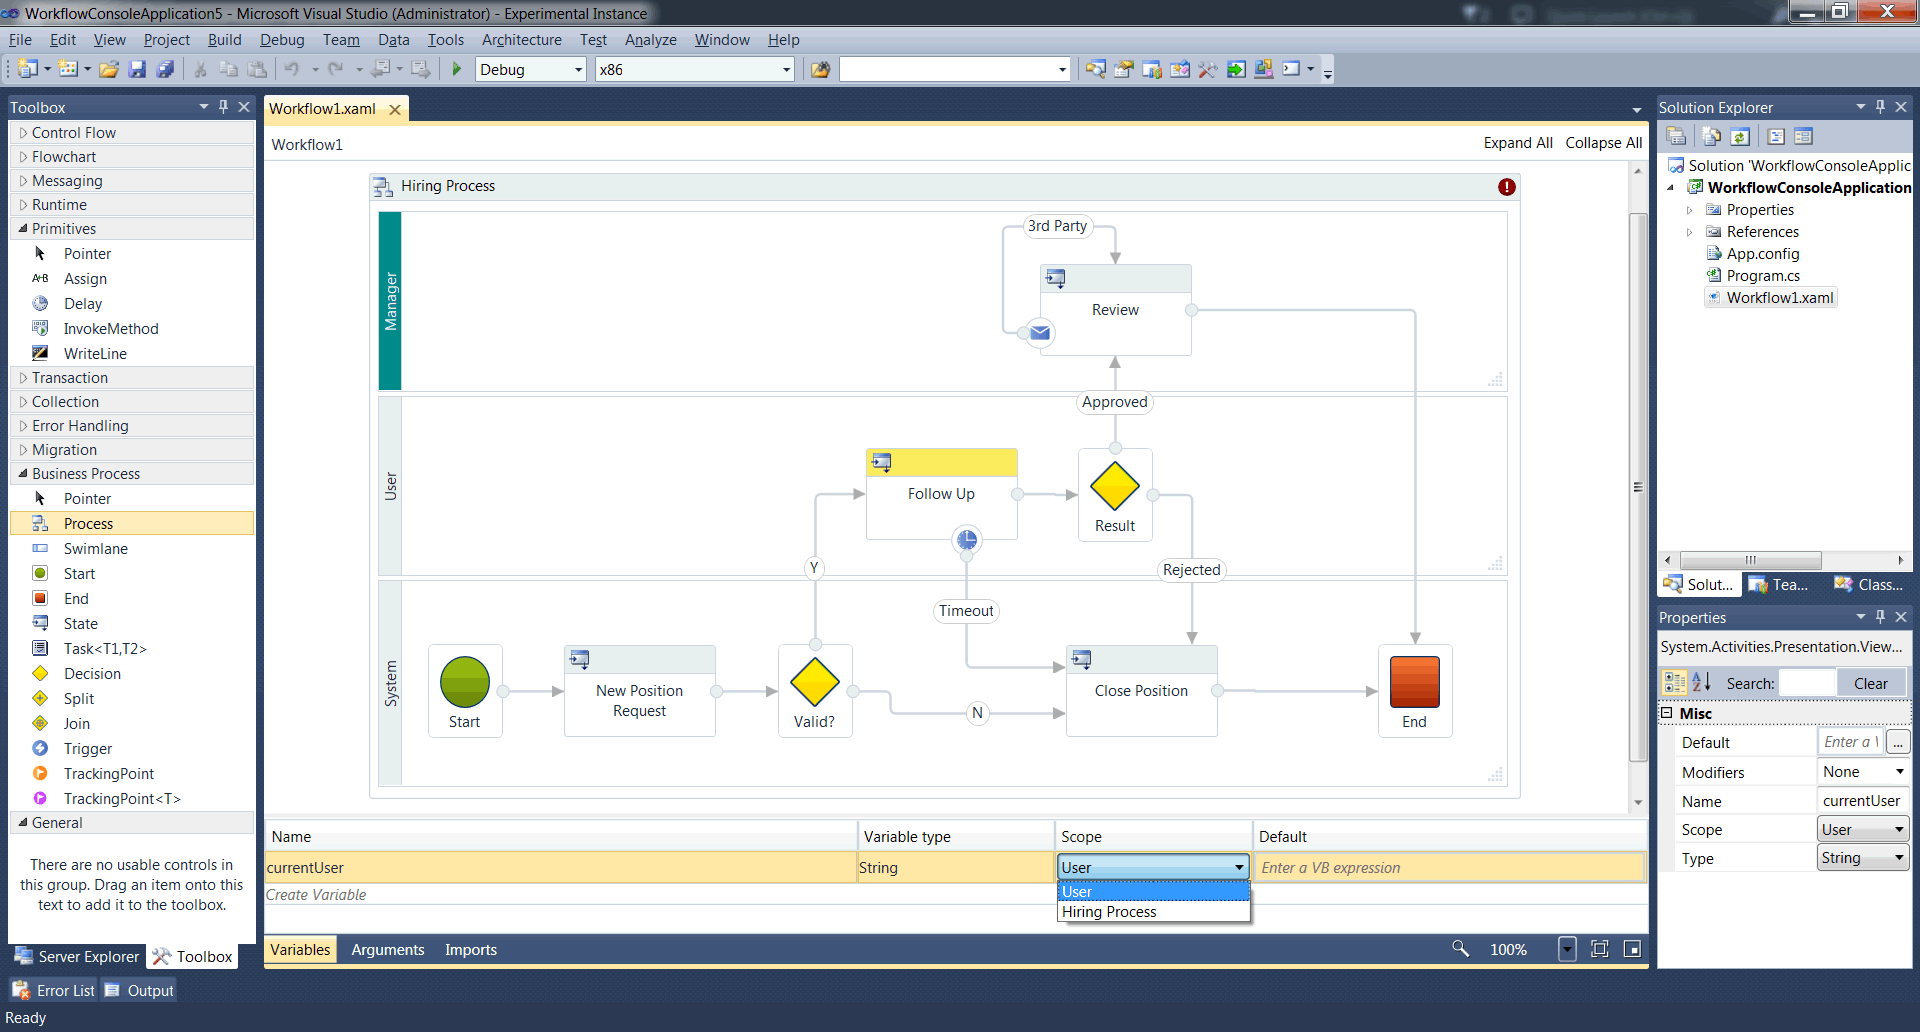Select the InvokeMethod primitive in Toolbox
The image size is (1920, 1032).
(x=132, y=328)
